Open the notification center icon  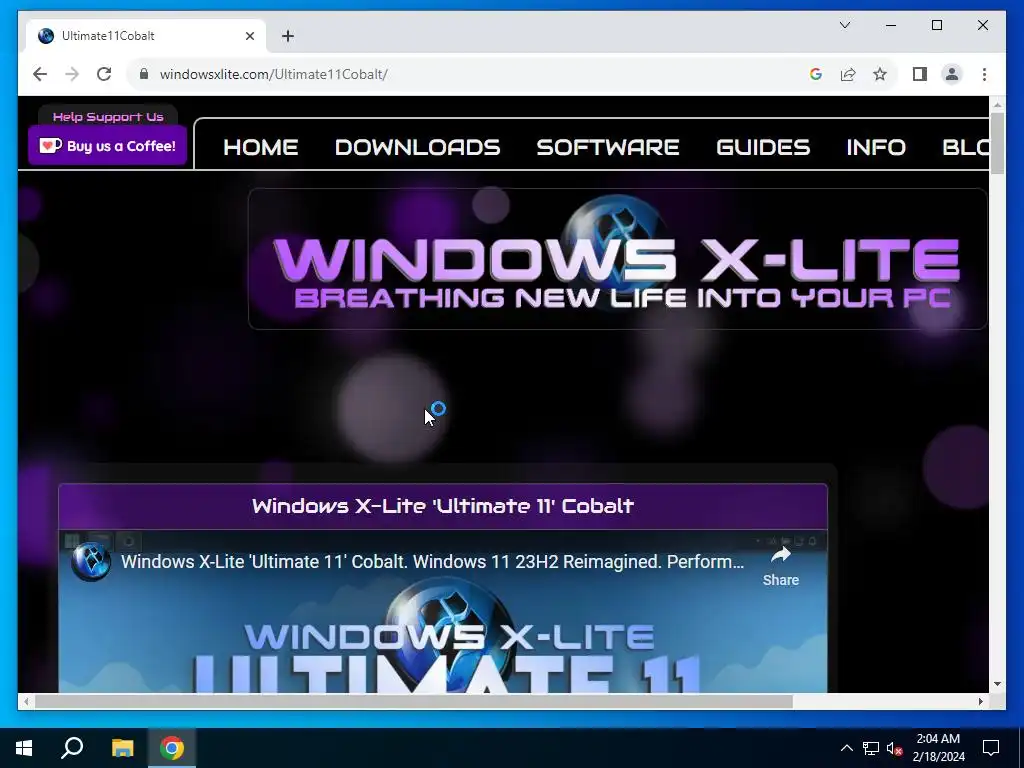[x=991, y=748]
